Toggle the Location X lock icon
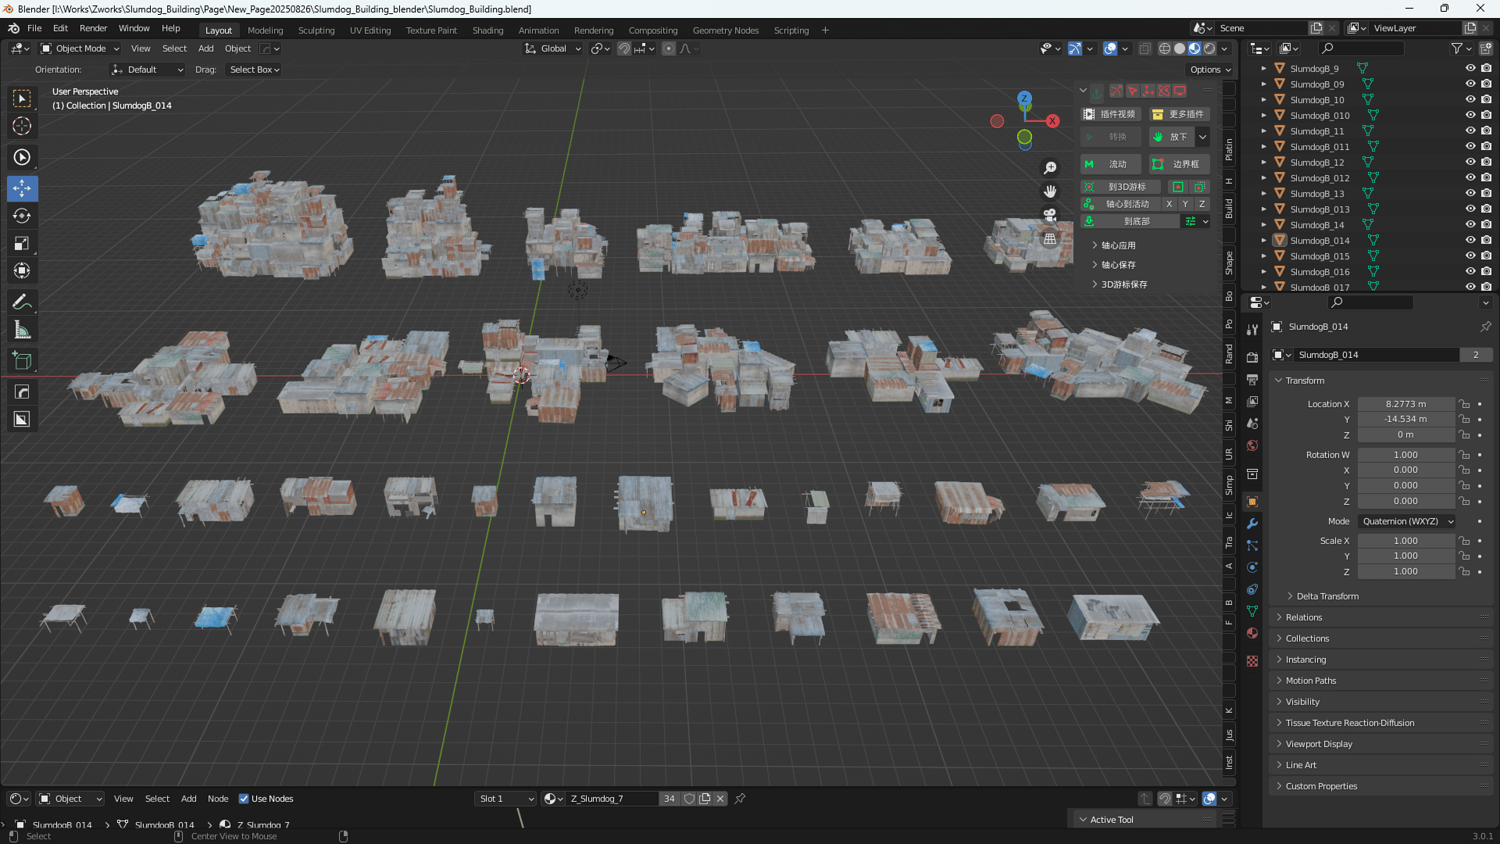This screenshot has width=1500, height=844. [x=1465, y=404]
